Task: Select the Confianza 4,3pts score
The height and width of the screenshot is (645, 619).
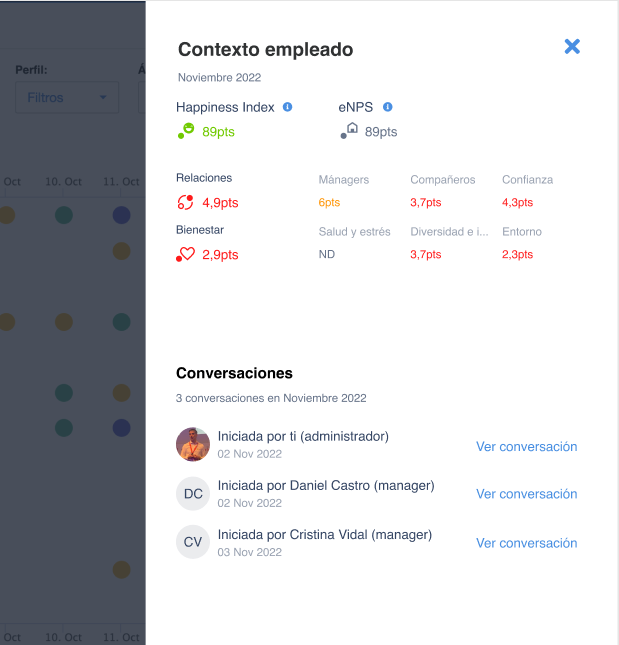Action: coord(518,202)
